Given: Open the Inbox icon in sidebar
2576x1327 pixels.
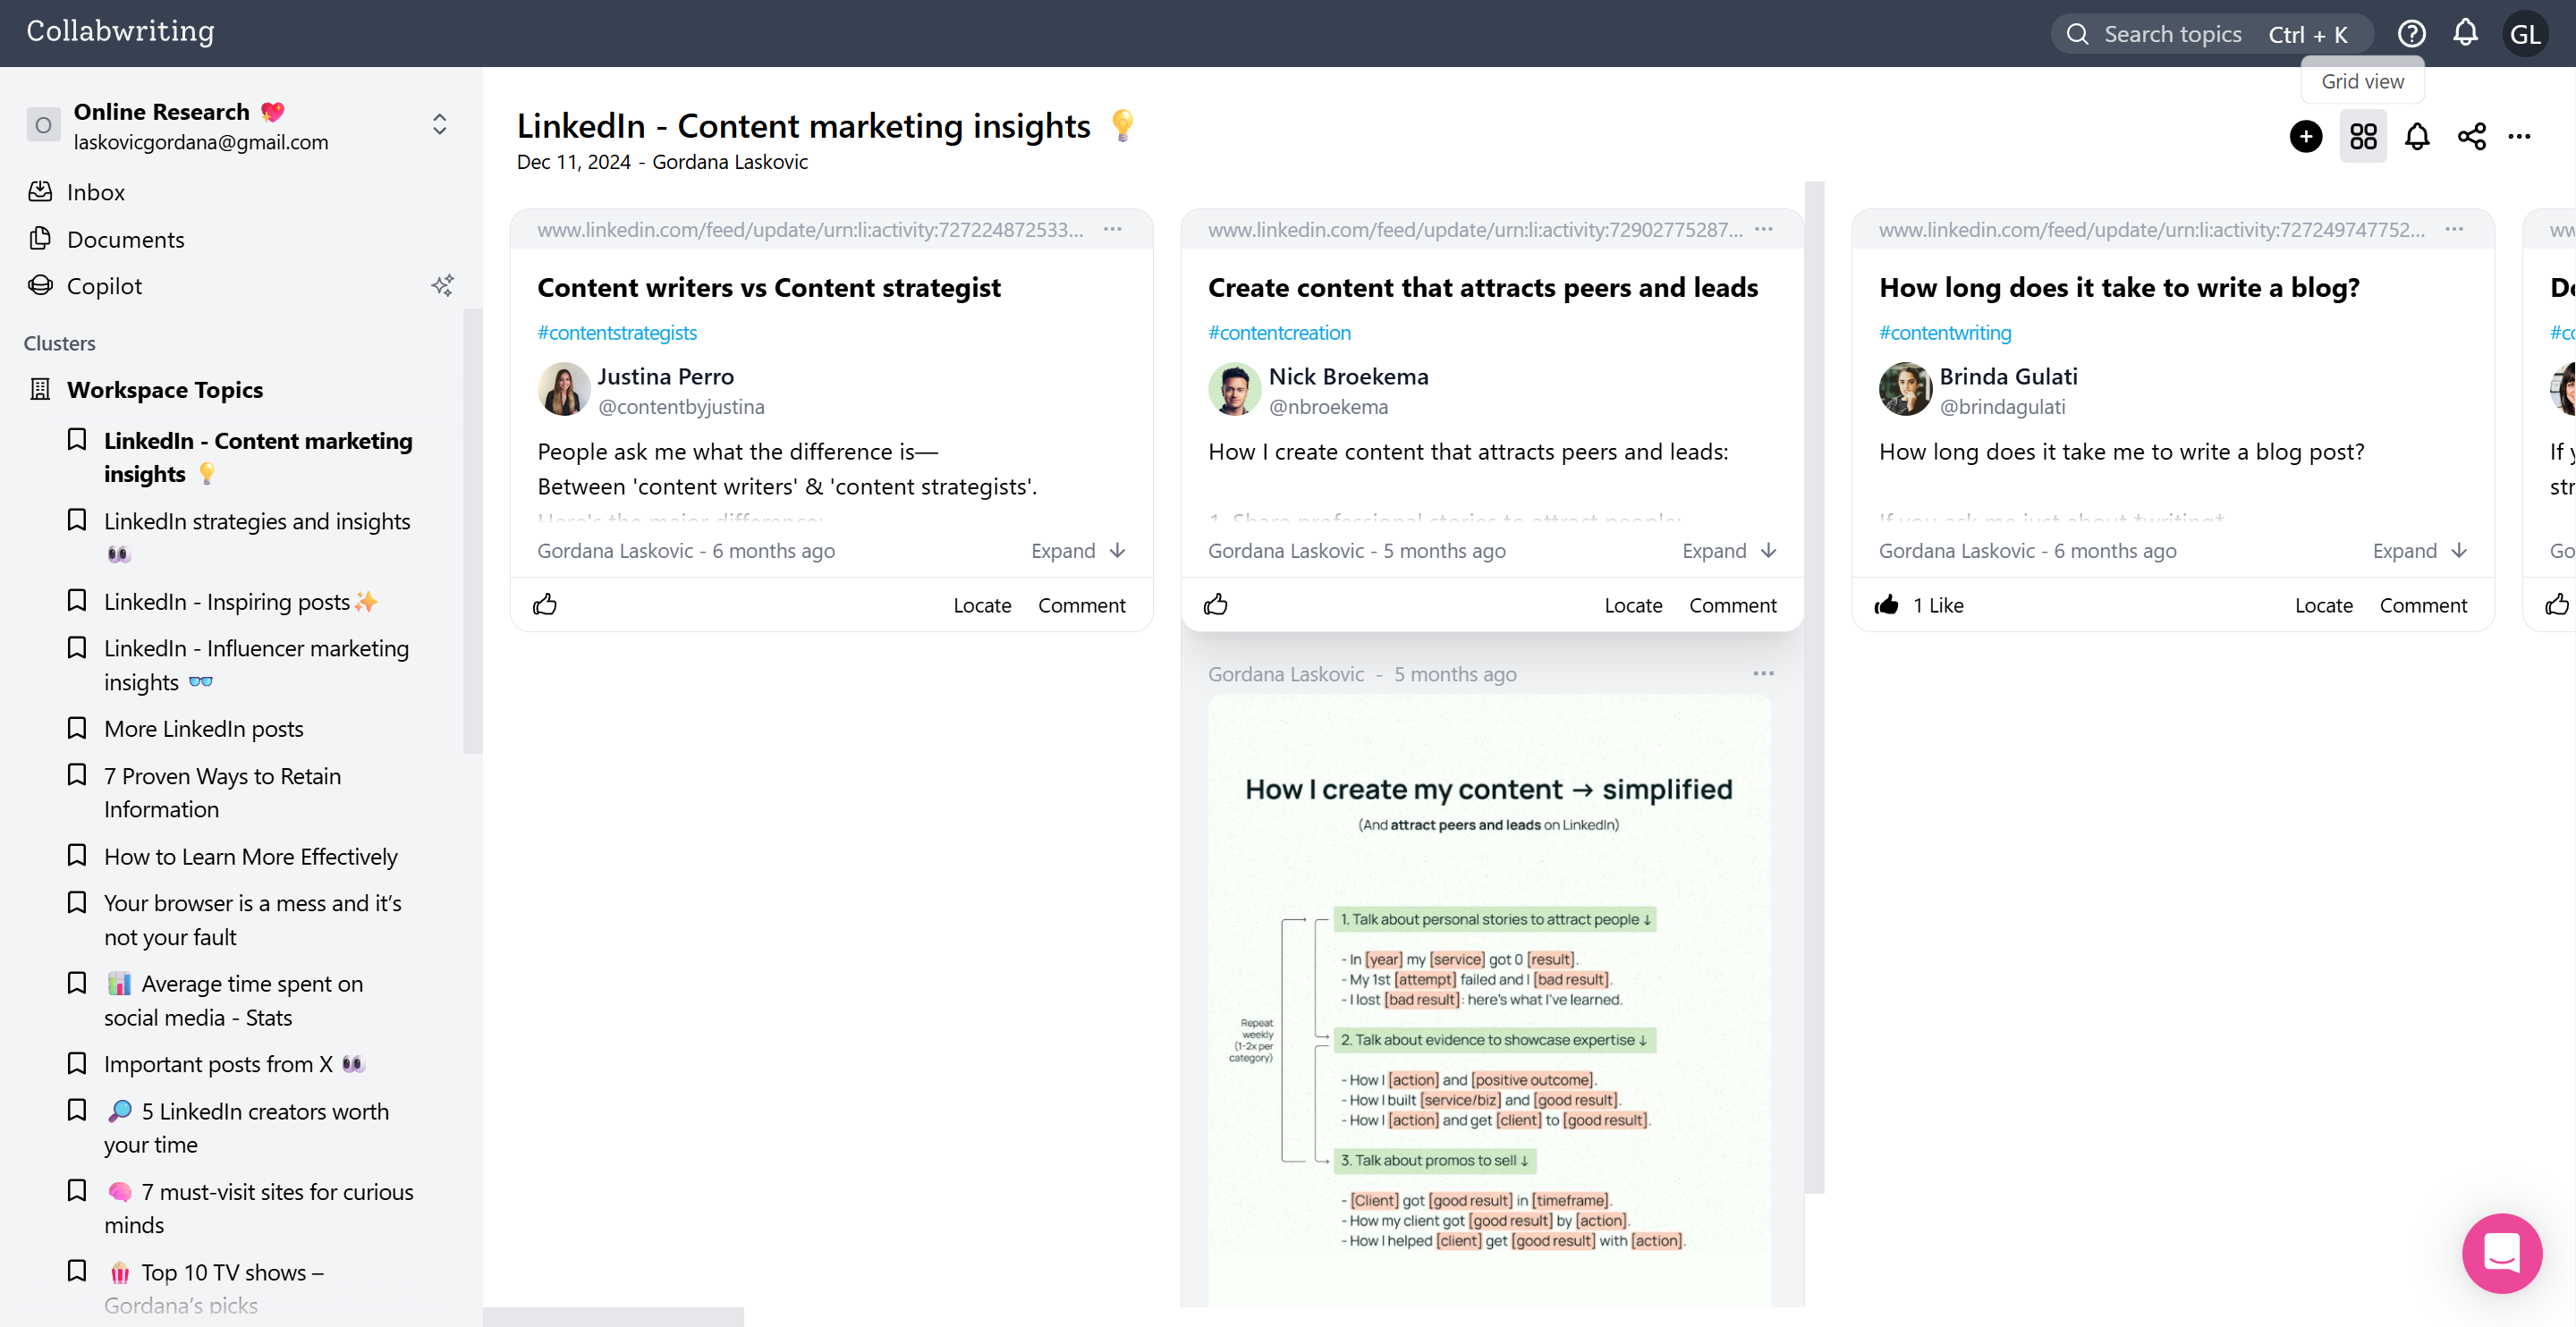Looking at the screenshot, I should [40, 191].
